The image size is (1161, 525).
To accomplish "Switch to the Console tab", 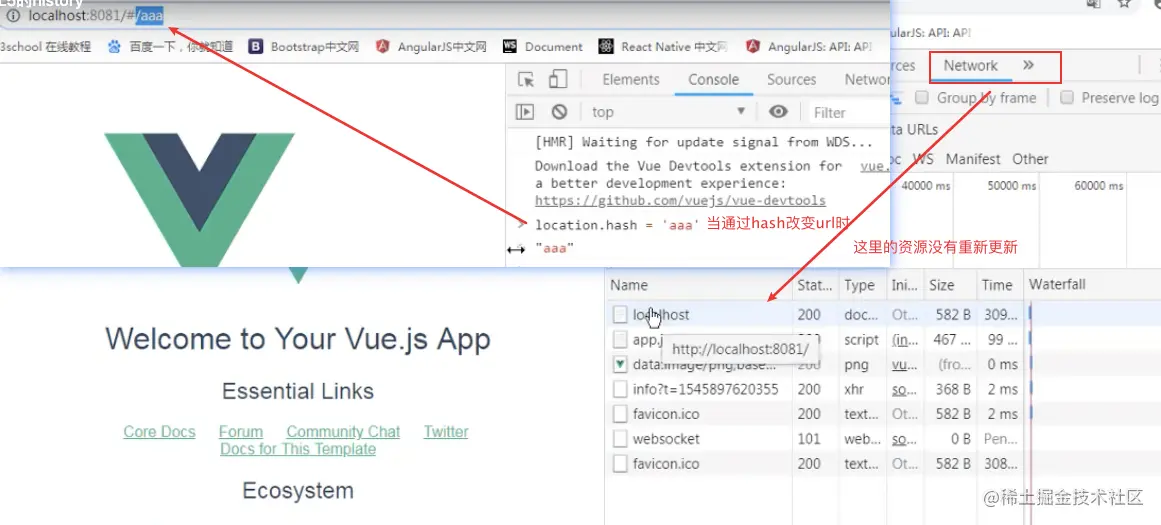I will [x=714, y=79].
